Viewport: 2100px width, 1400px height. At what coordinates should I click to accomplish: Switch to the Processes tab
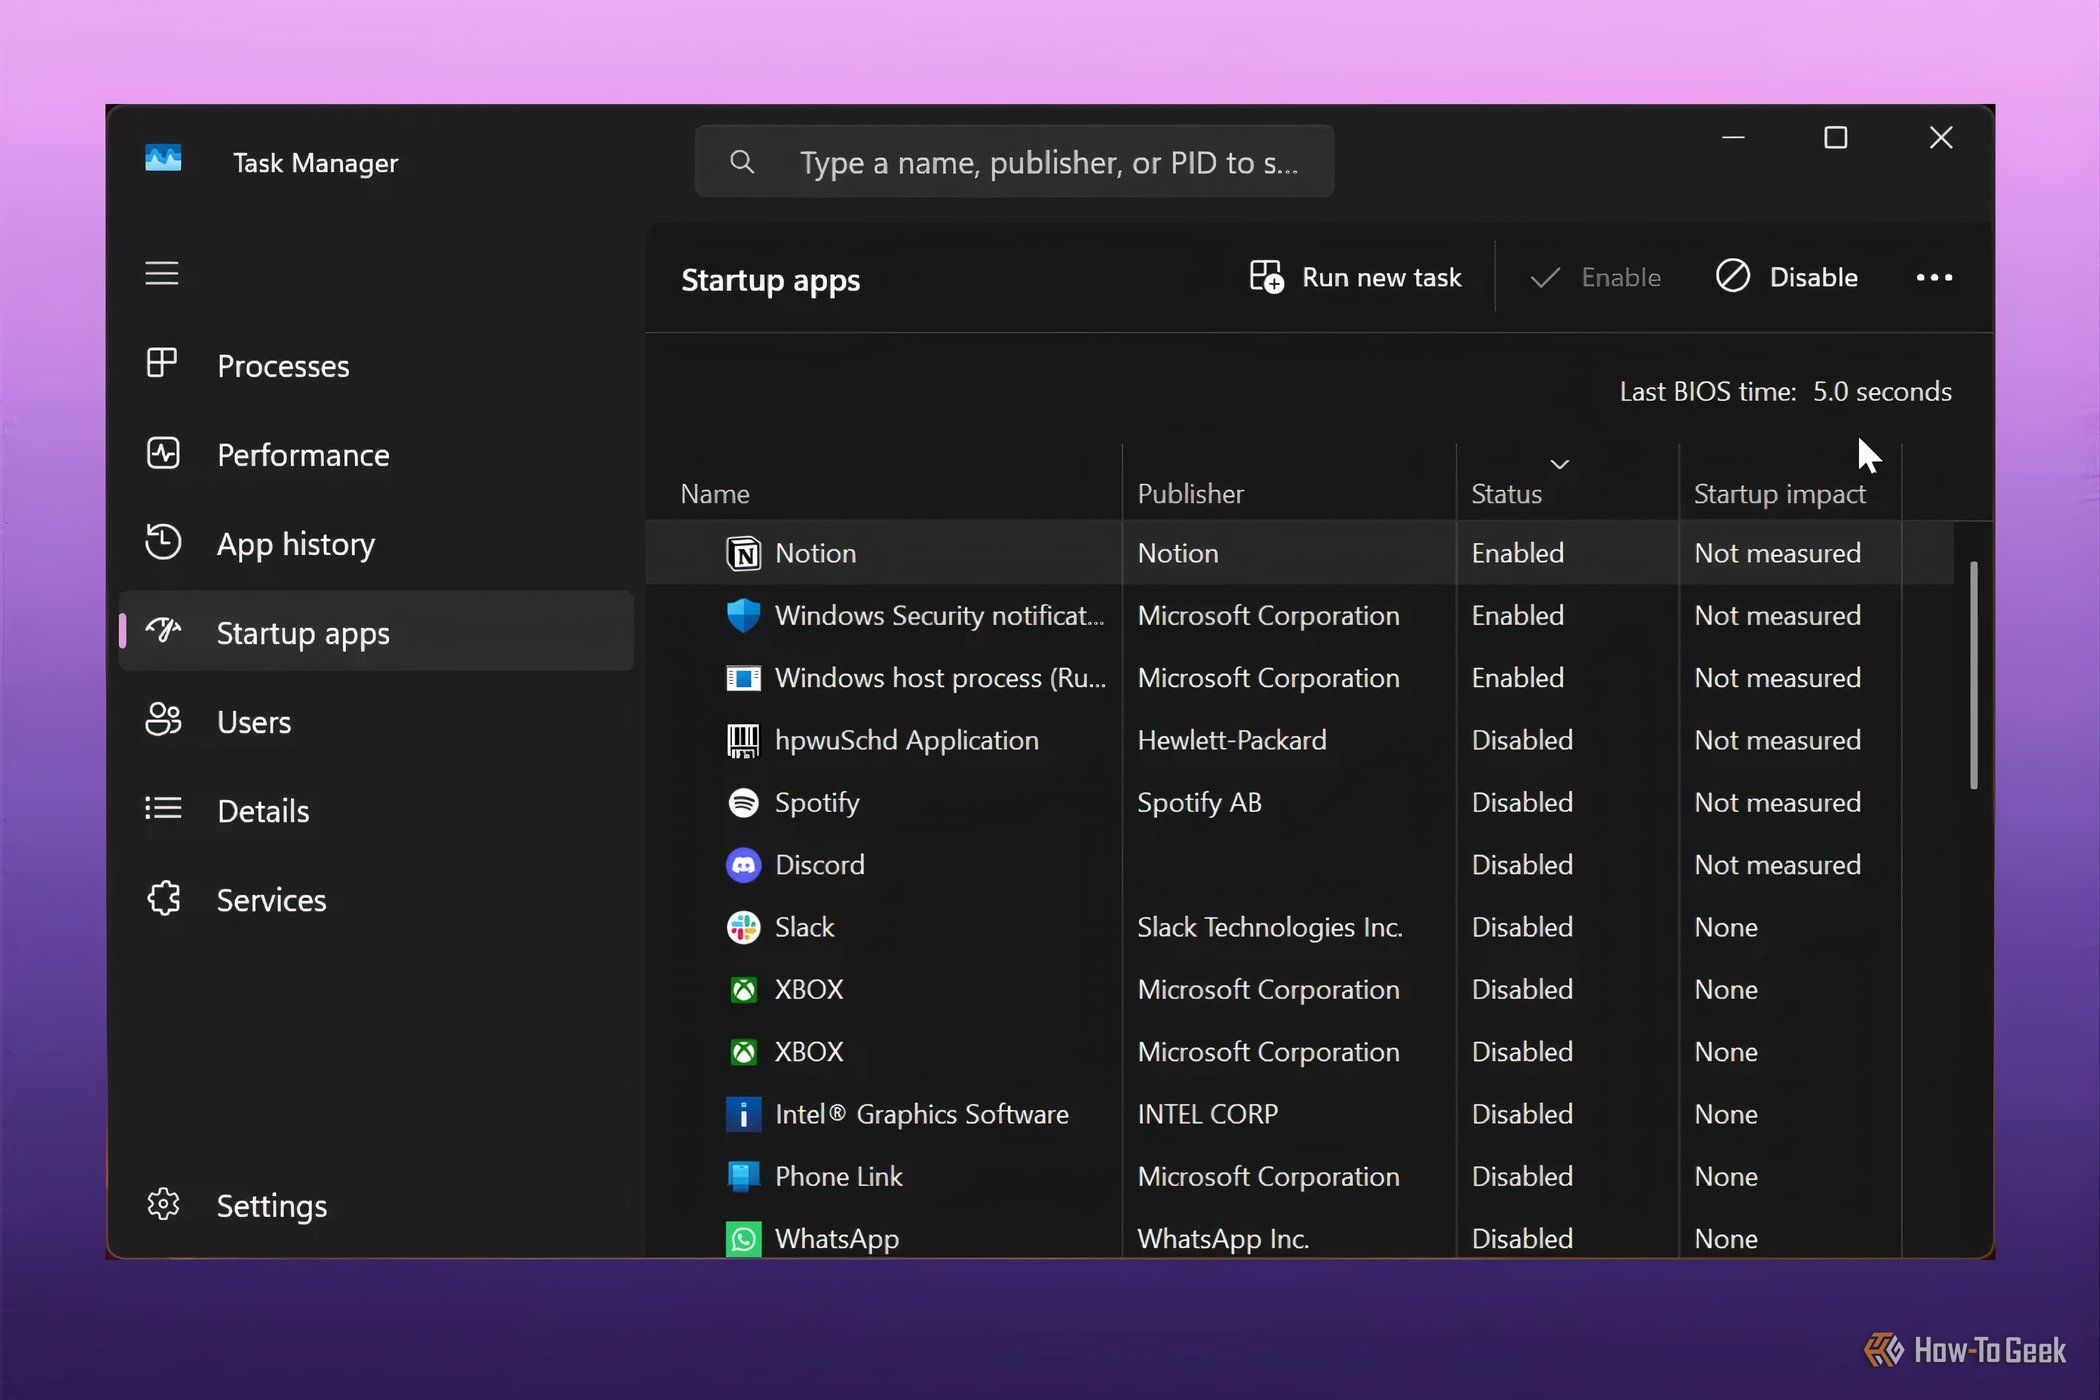coord(376,365)
